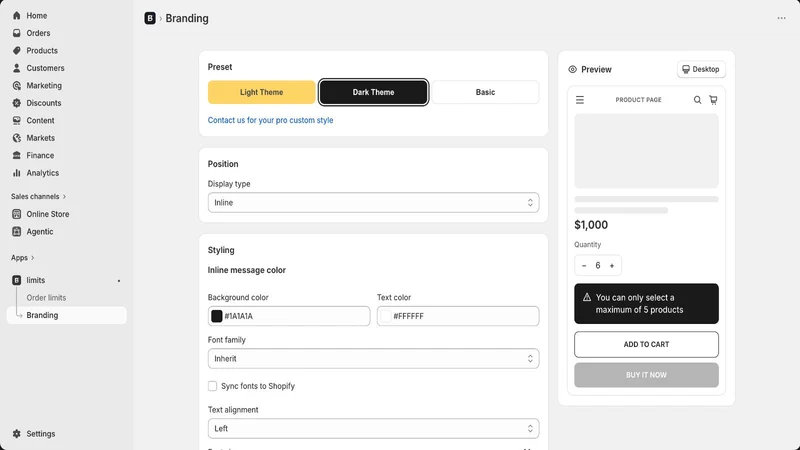Select the Basic preset

(x=485, y=92)
